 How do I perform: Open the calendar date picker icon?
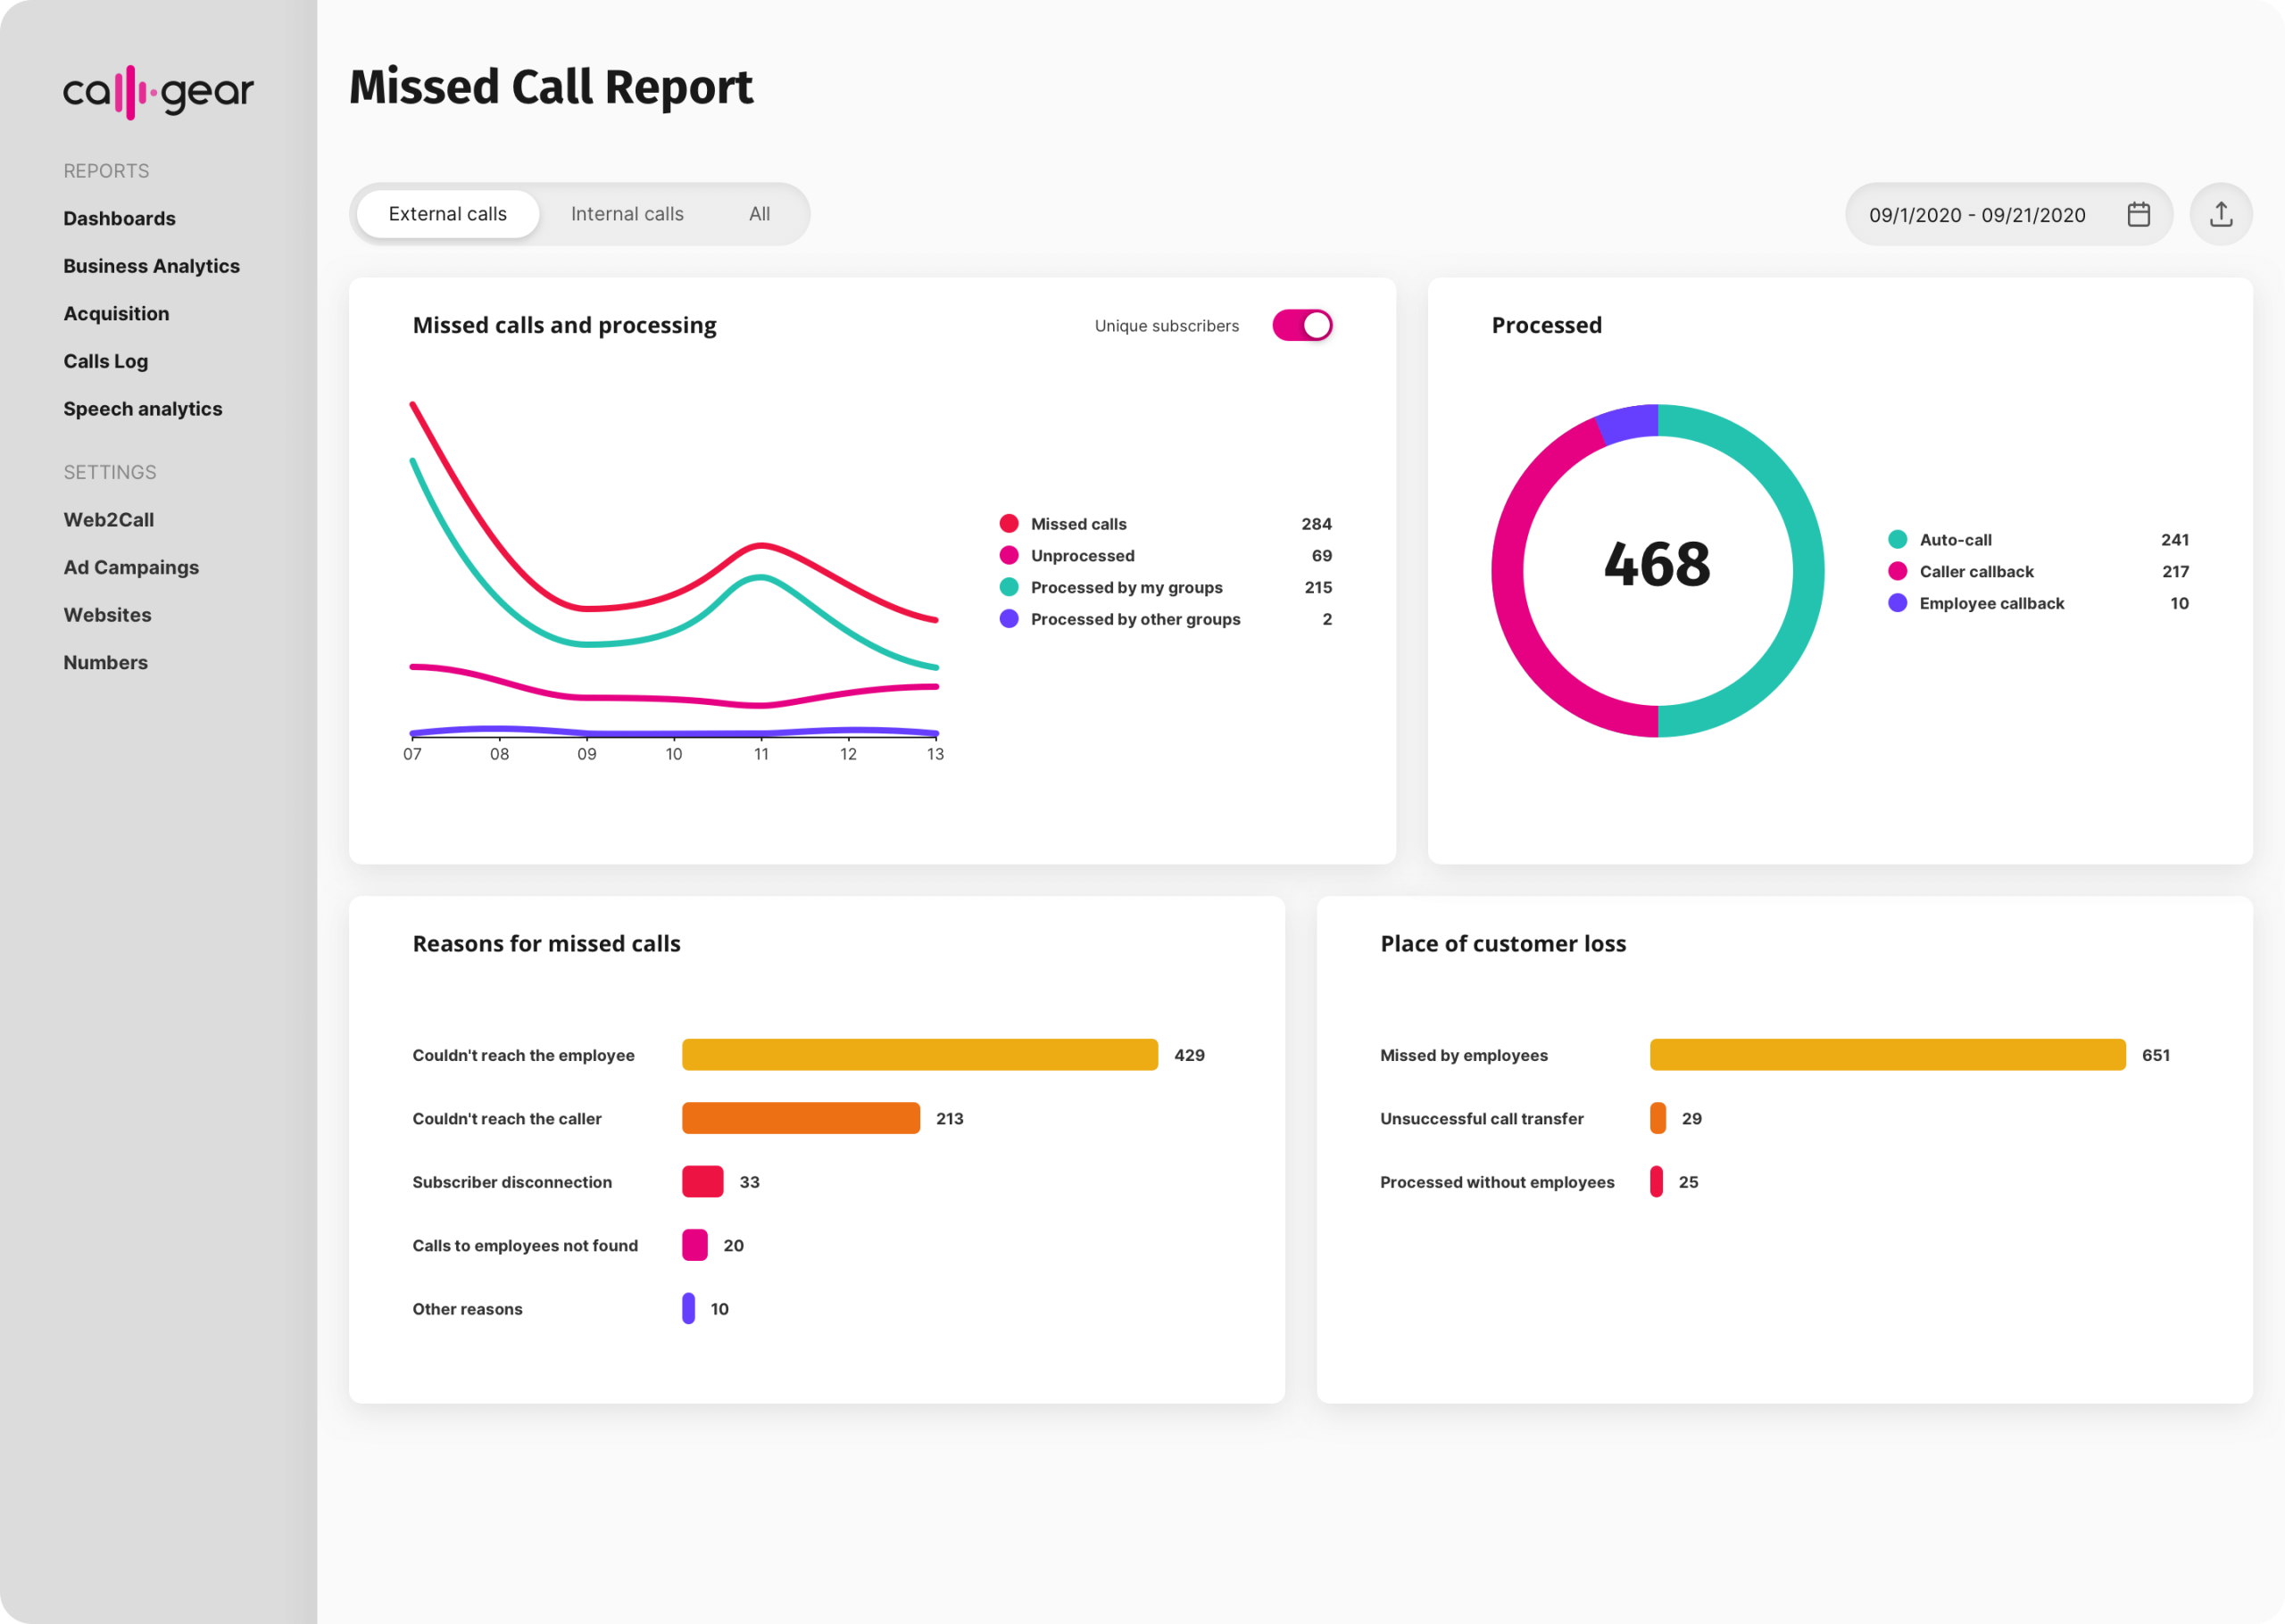(2140, 214)
